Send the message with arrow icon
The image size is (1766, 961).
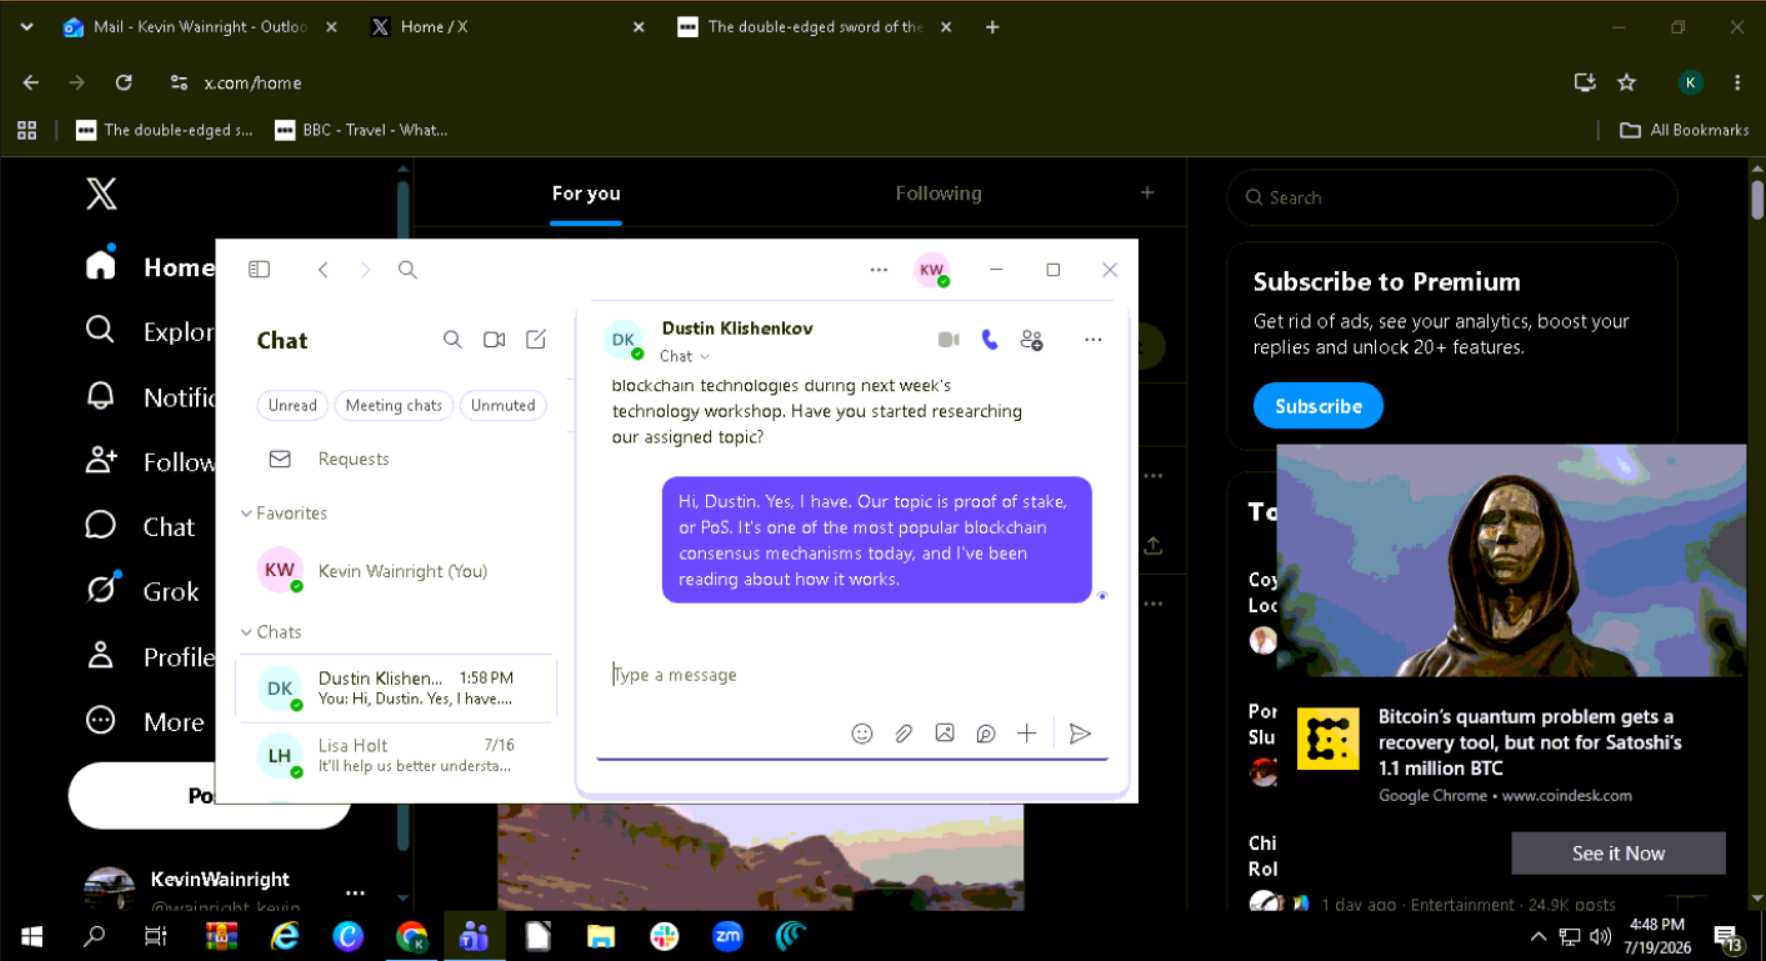click(x=1080, y=734)
